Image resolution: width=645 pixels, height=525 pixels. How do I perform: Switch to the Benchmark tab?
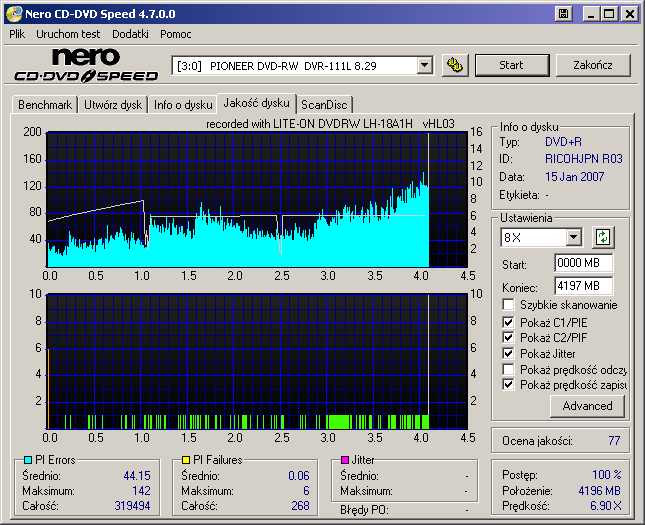45,105
